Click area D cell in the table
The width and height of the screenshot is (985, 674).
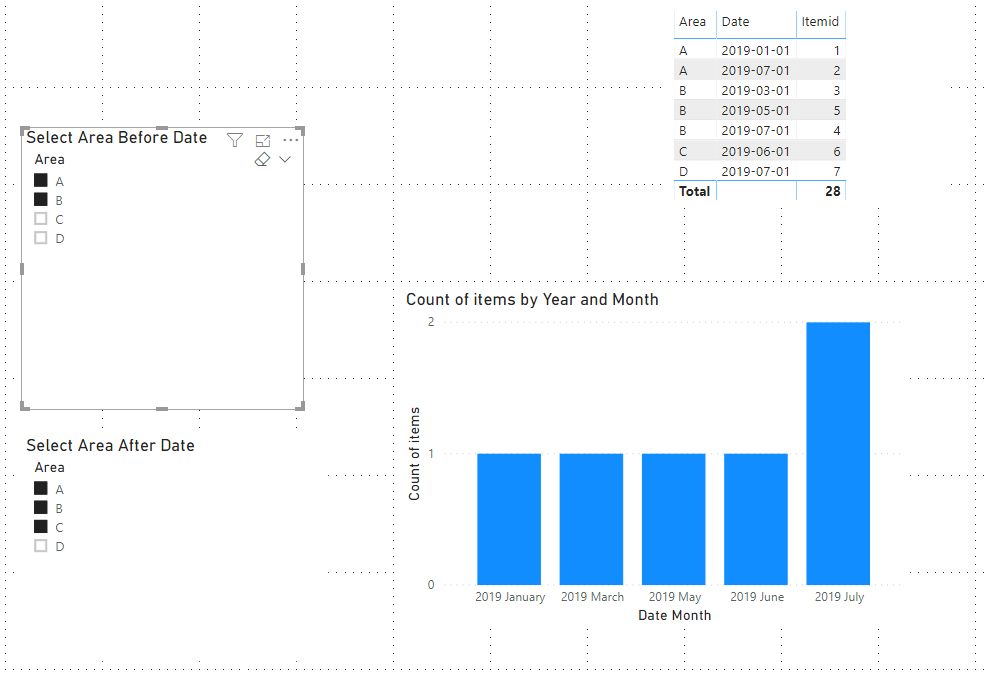click(683, 171)
